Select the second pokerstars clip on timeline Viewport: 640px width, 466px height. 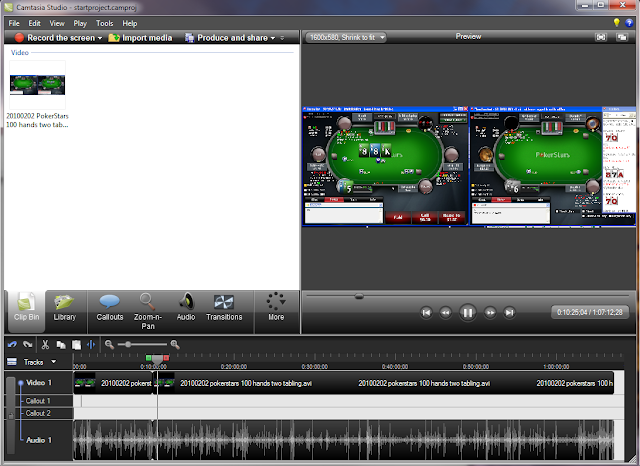pos(384,383)
